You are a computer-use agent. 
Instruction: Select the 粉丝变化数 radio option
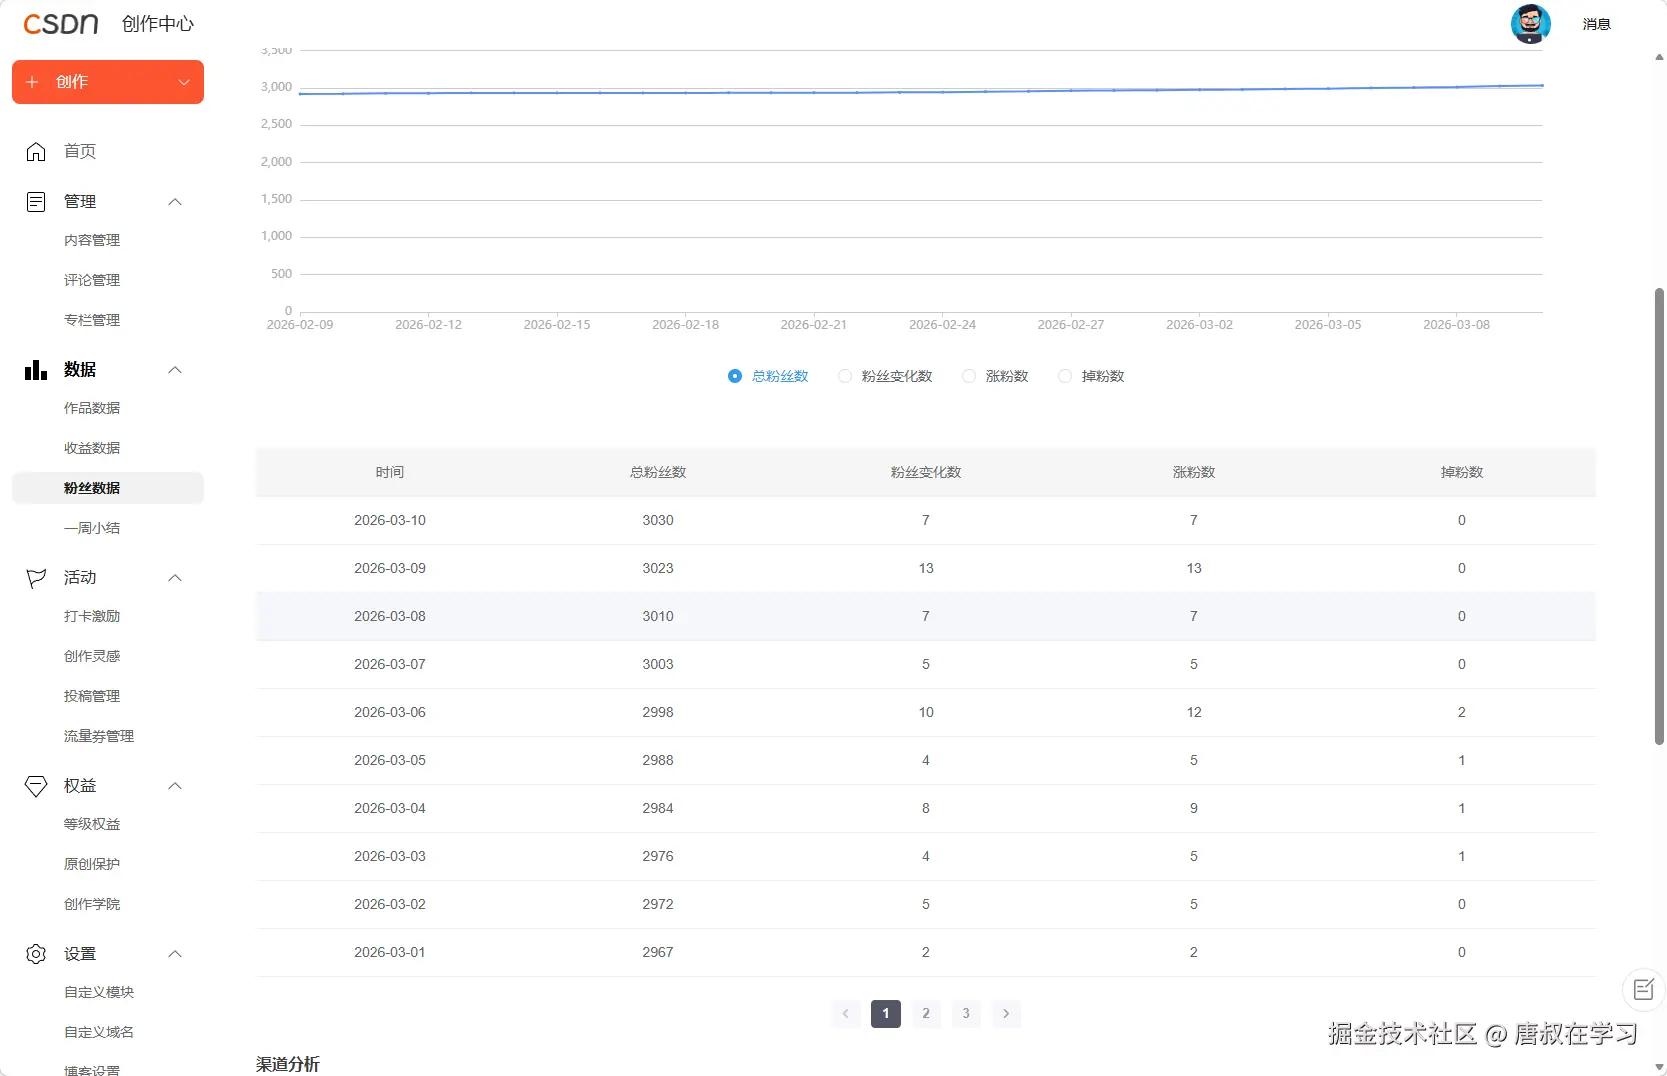[x=845, y=376]
